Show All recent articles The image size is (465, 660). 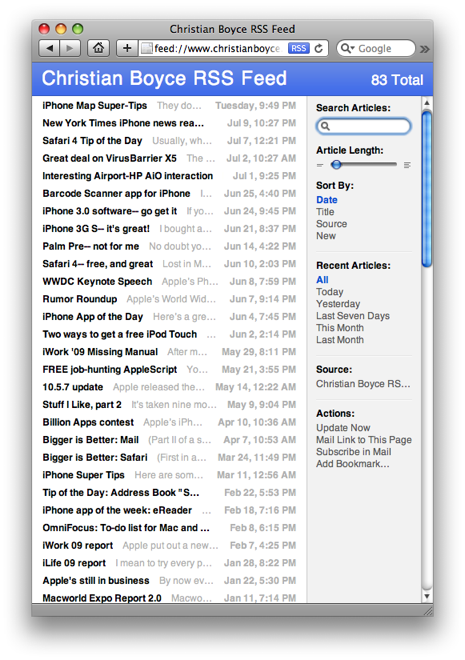(x=322, y=279)
